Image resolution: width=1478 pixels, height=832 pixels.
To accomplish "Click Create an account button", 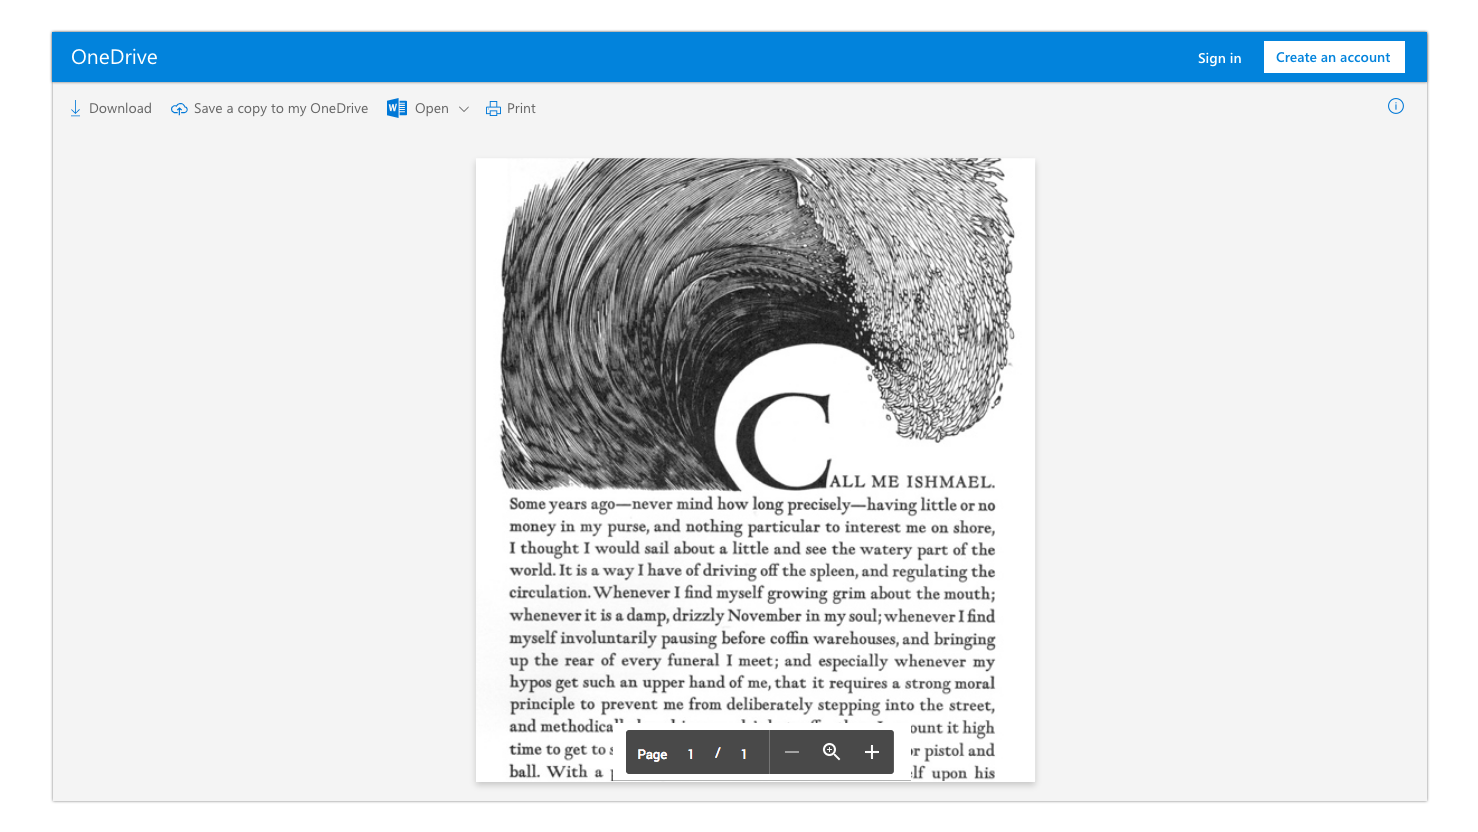I will pos(1334,57).
